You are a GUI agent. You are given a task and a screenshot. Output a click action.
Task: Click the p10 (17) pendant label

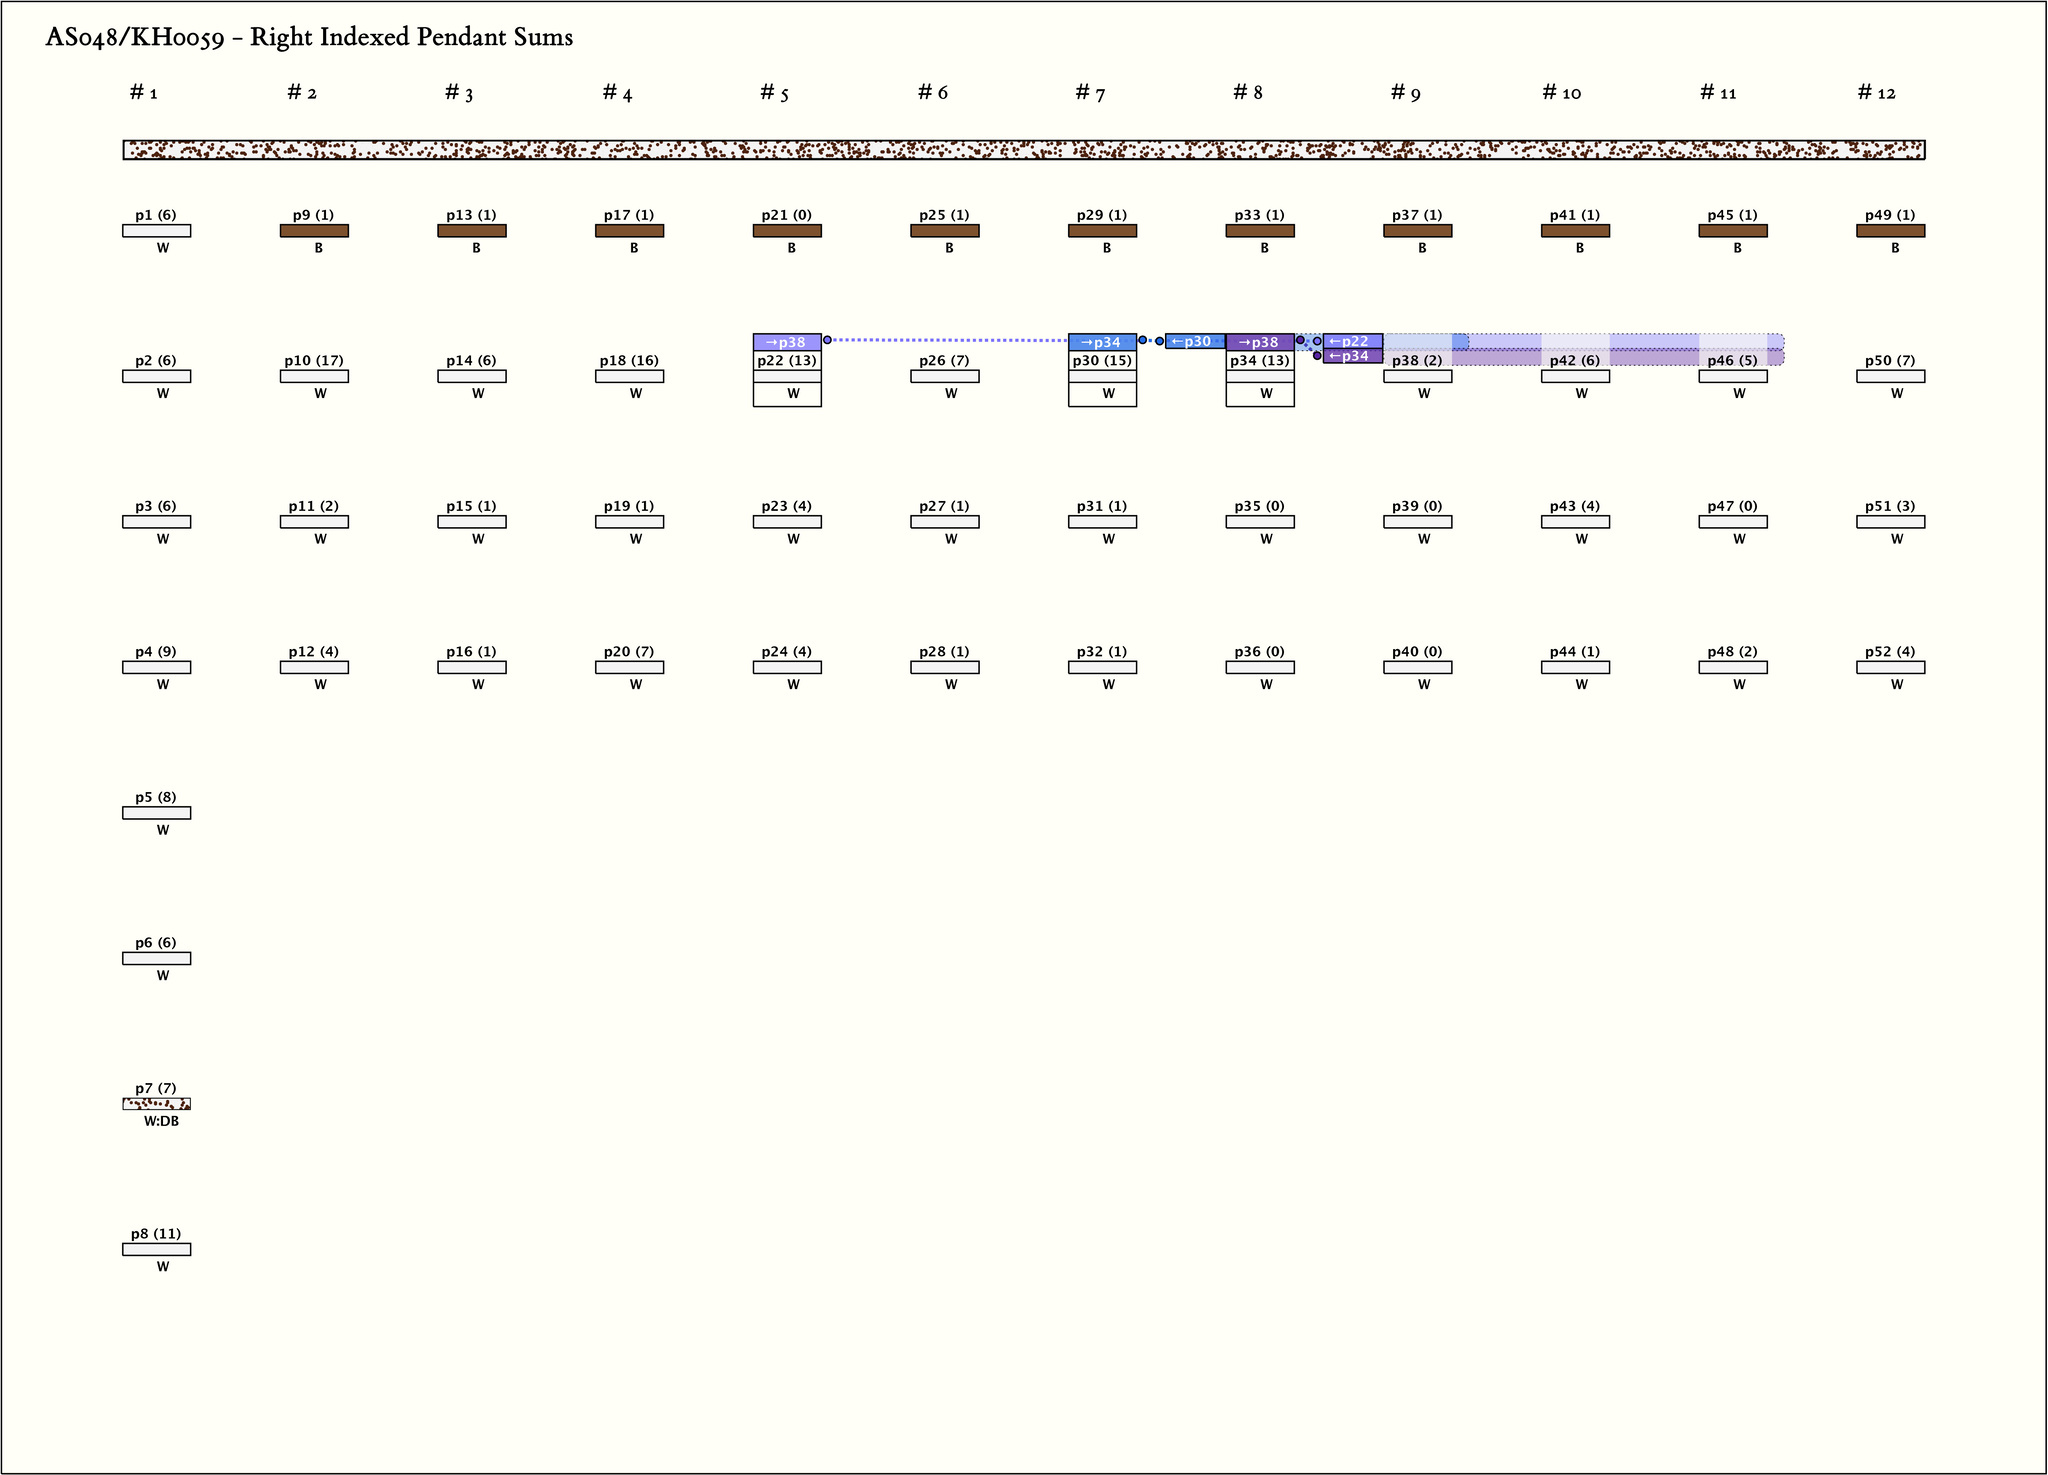coord(314,361)
